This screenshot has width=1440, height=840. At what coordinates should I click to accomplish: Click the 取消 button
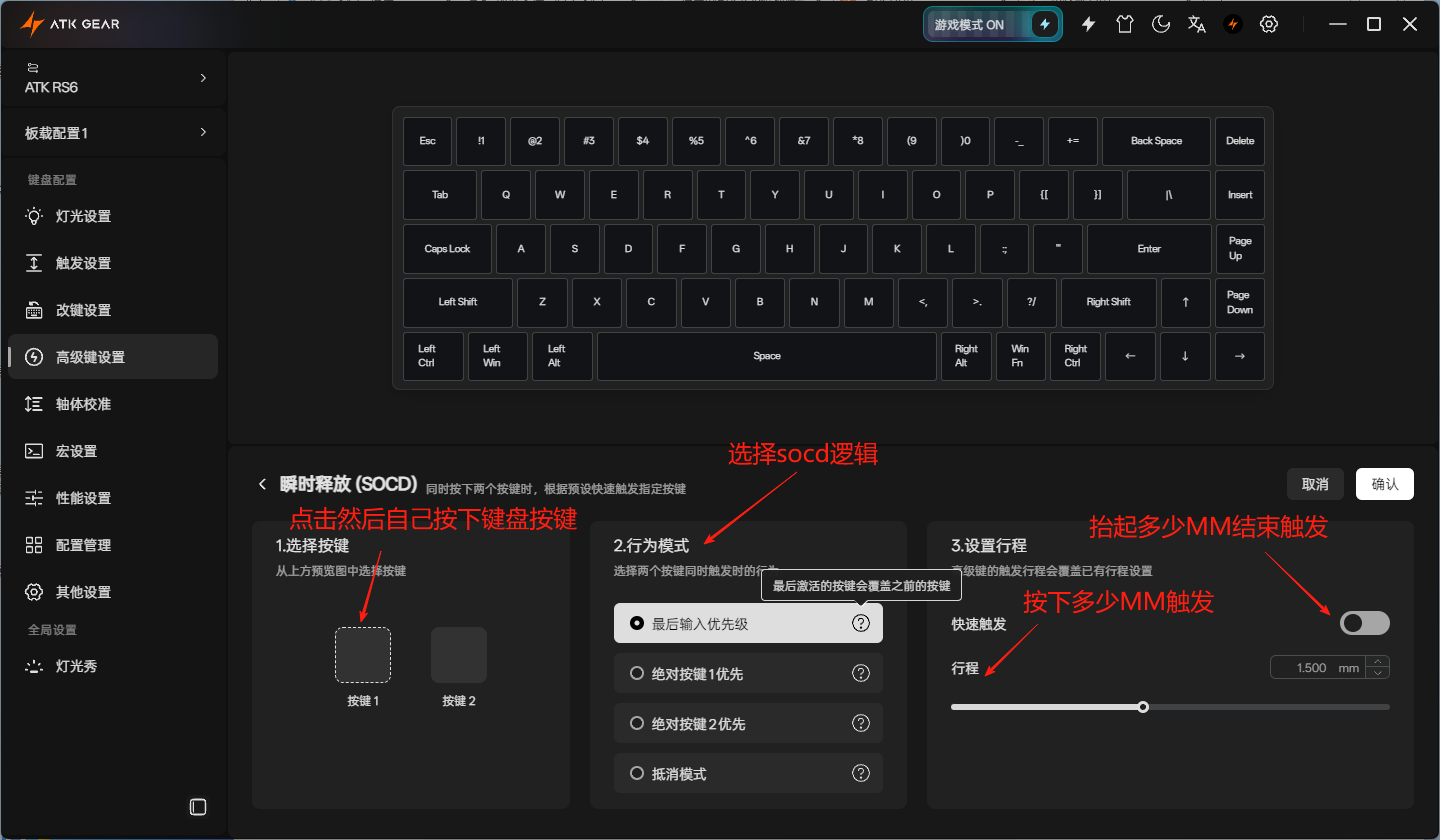(1315, 484)
